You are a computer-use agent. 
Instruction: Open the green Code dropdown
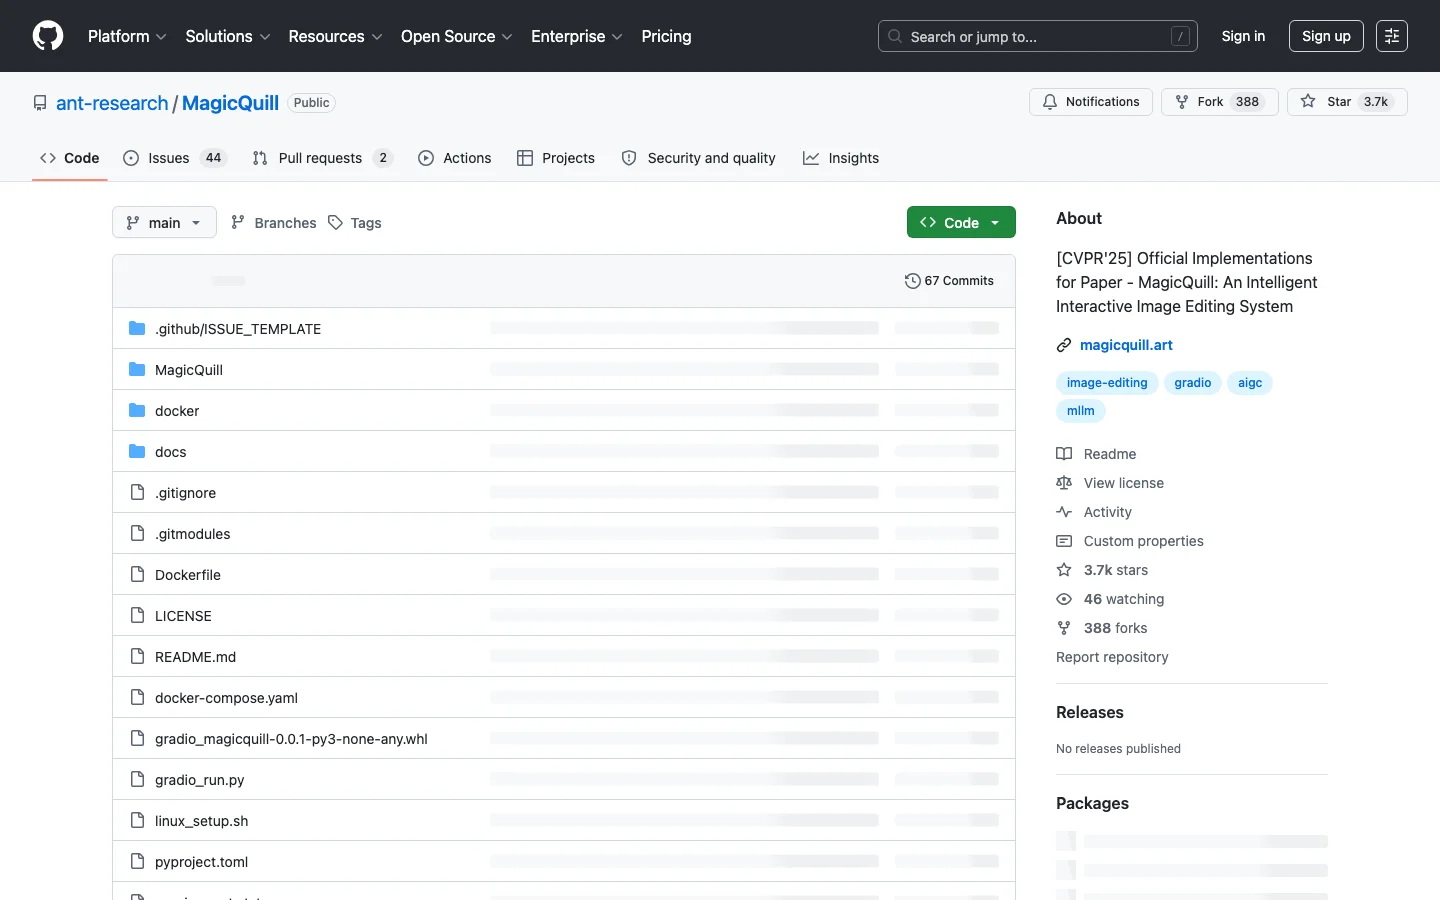coord(961,222)
